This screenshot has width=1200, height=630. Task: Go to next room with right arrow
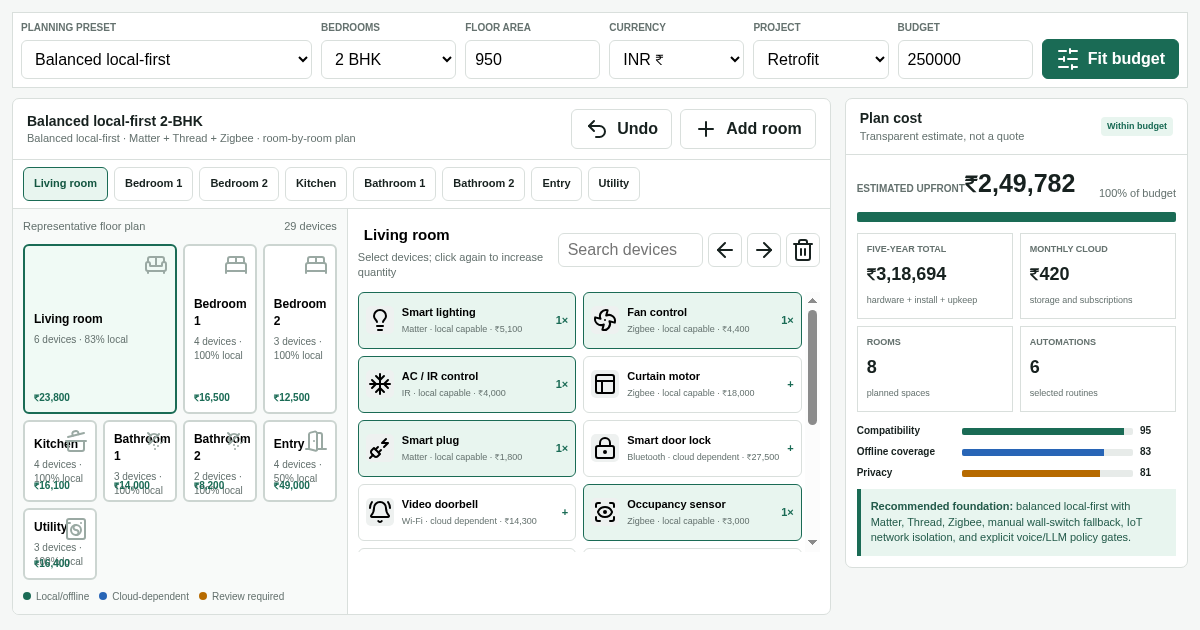[764, 250]
